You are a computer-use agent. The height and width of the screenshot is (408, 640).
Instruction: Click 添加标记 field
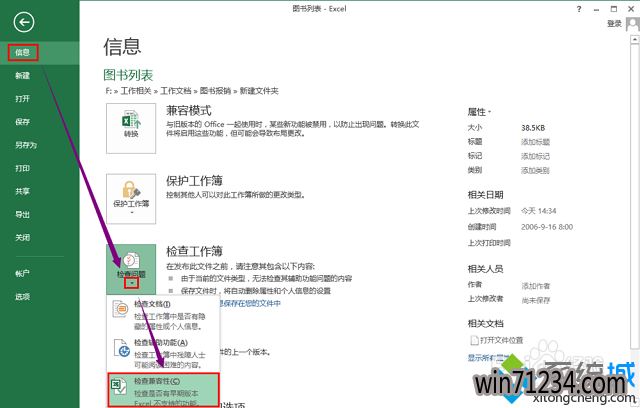tap(535, 156)
